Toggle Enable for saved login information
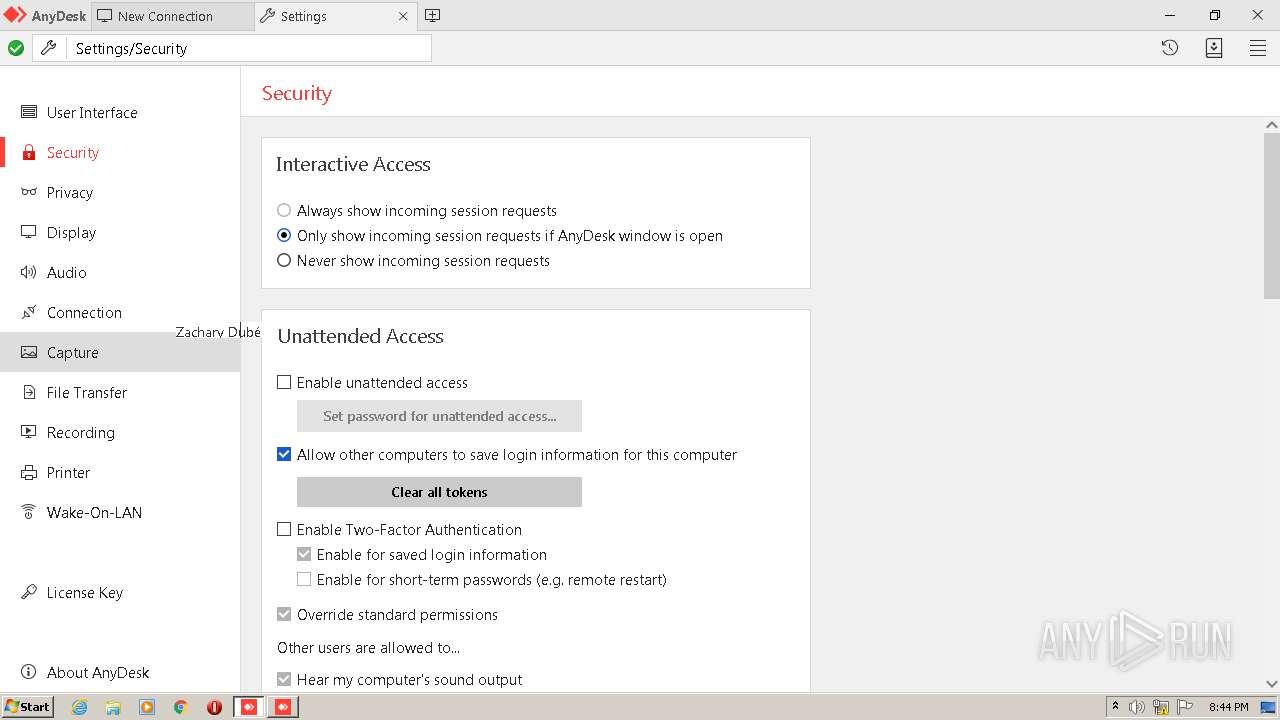The width and height of the screenshot is (1280, 720). point(304,554)
